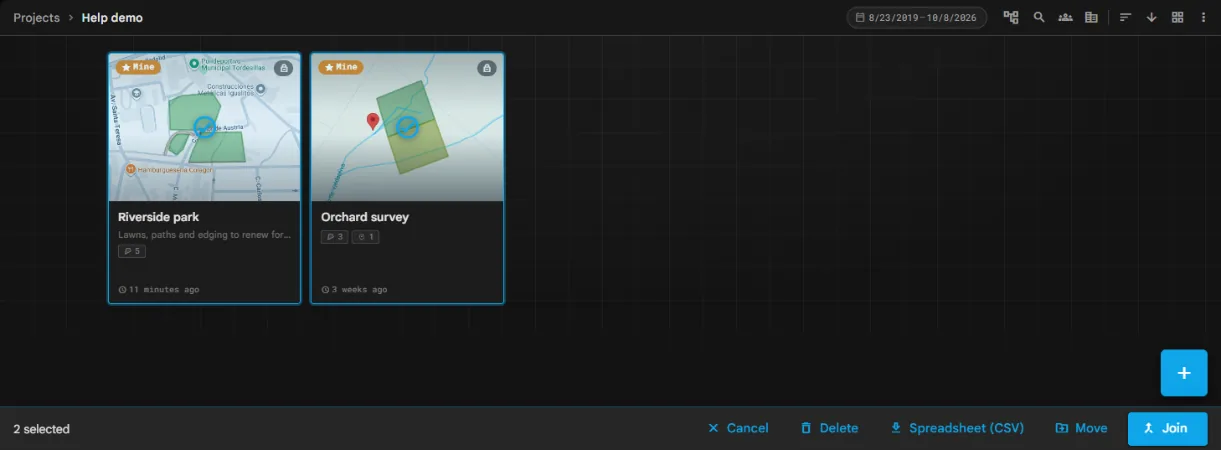Click the blue plus add button
Image resolution: width=1221 pixels, height=450 pixels.
pos(1184,373)
